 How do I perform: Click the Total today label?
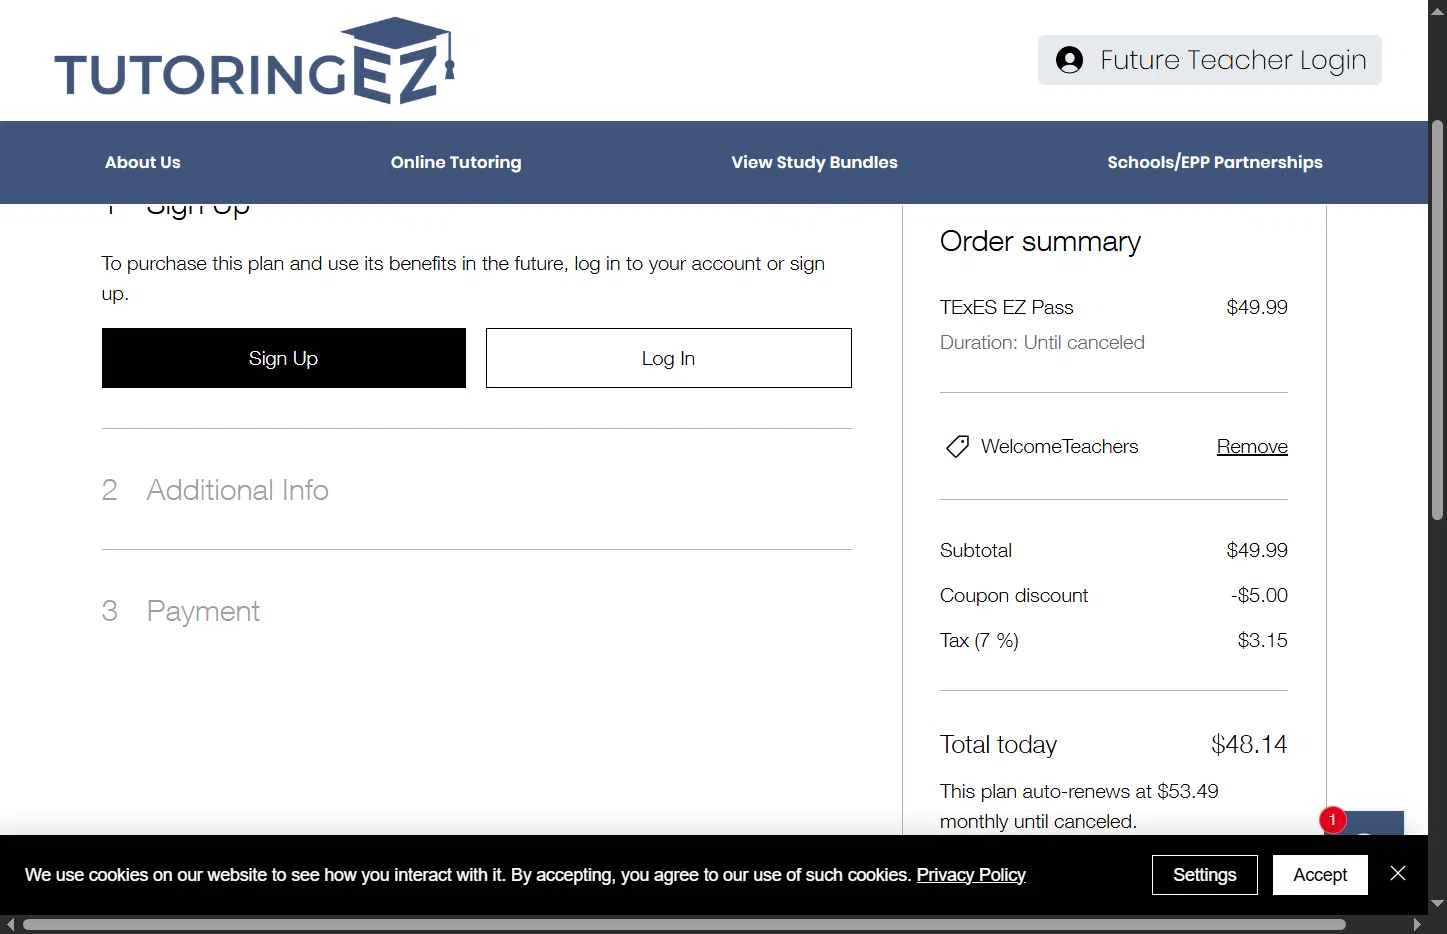coord(998,744)
